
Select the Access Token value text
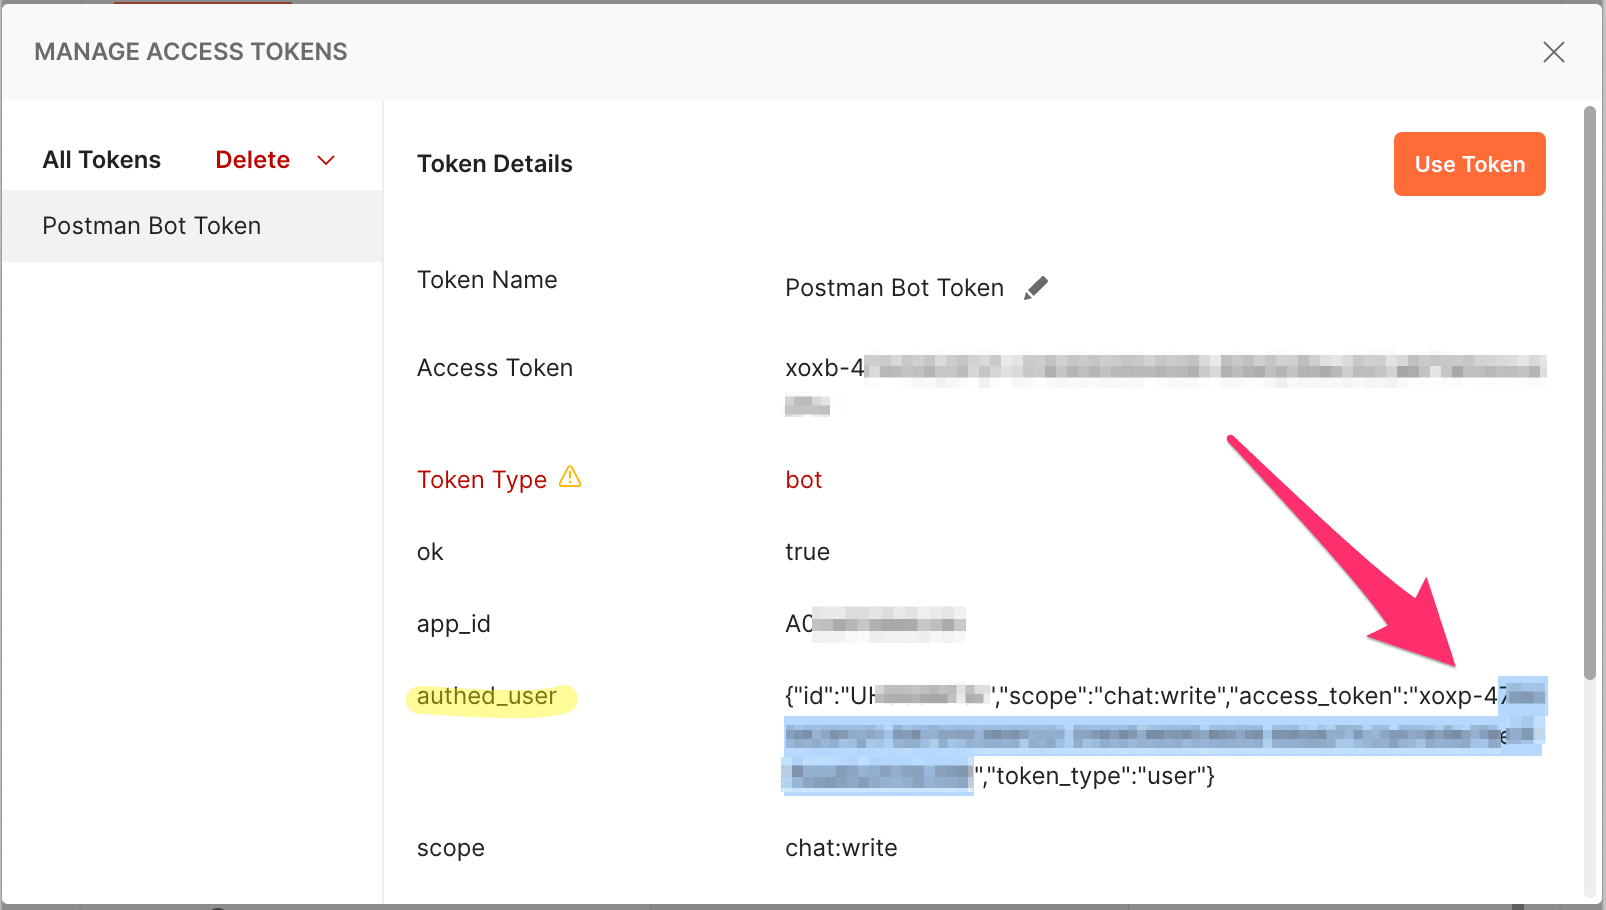[x=1100, y=368]
